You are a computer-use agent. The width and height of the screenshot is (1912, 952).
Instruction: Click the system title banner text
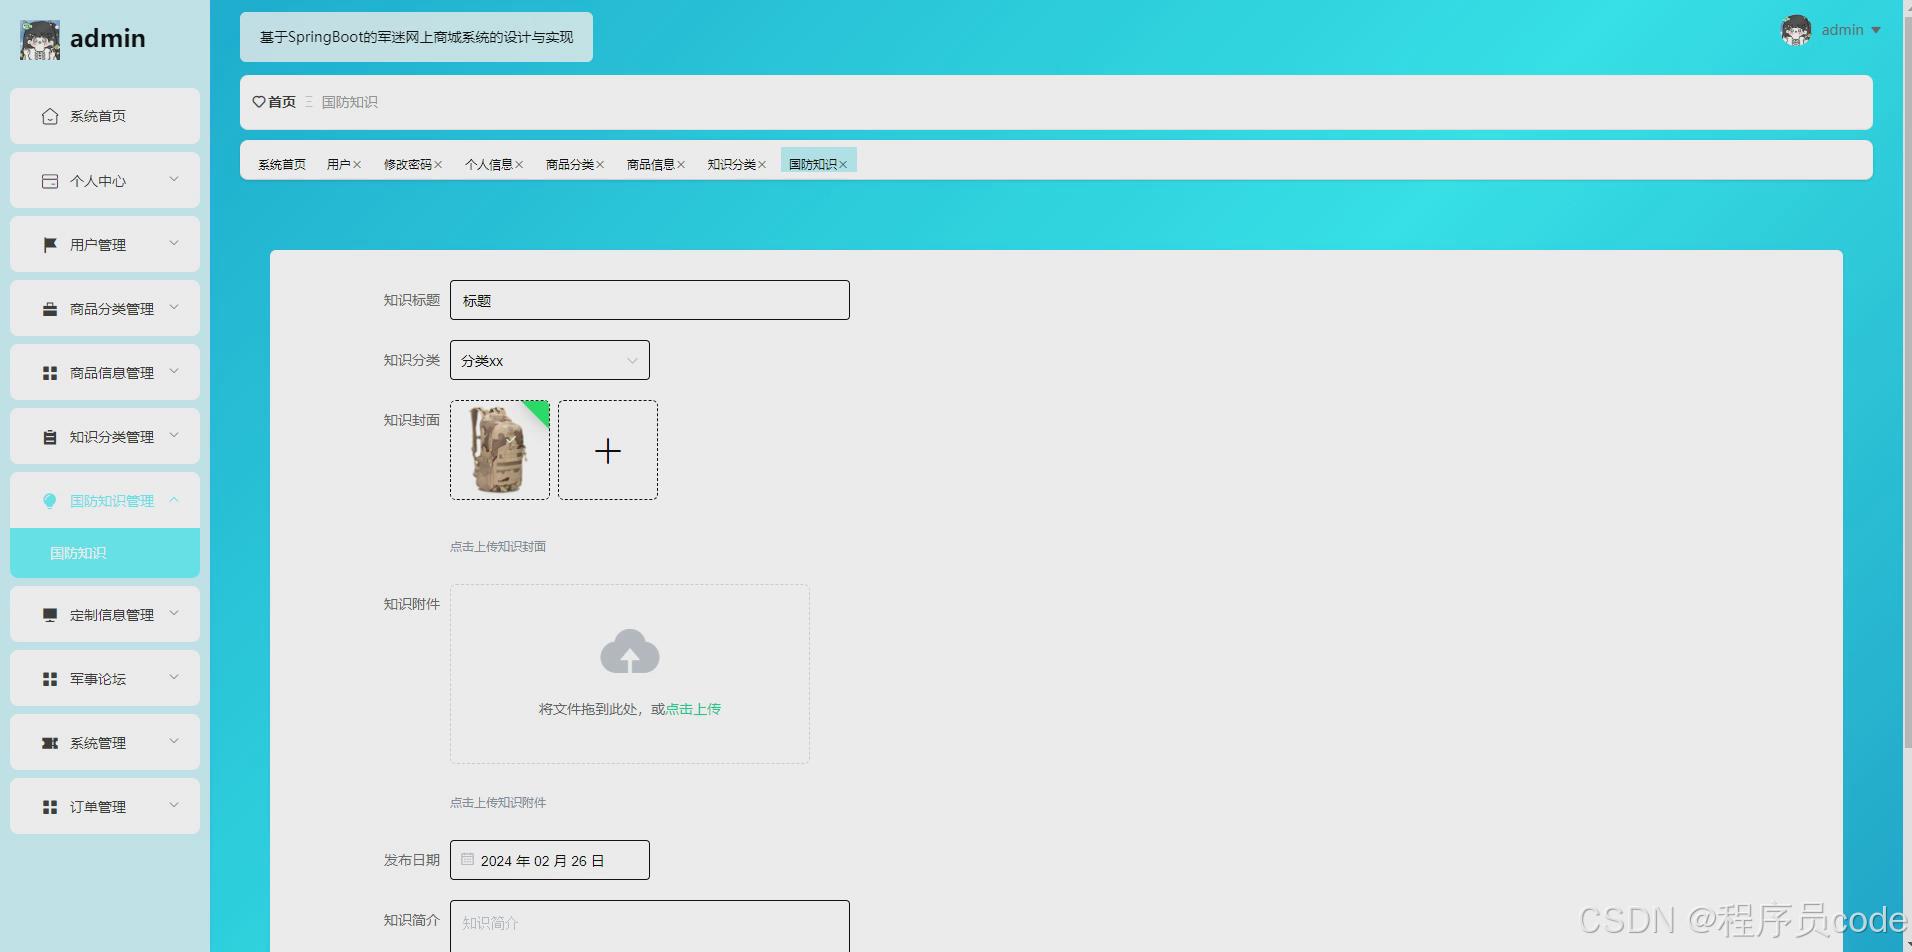416,37
